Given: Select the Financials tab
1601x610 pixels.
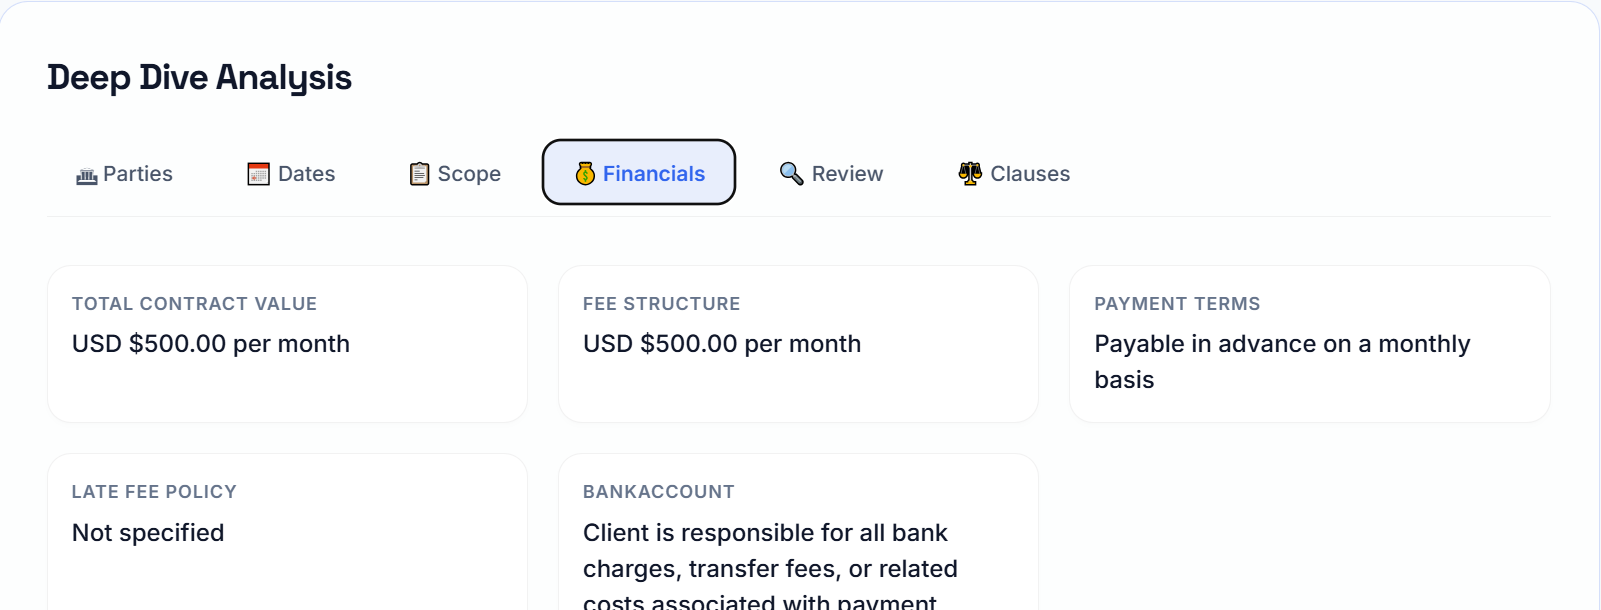Looking at the screenshot, I should [x=639, y=173].
